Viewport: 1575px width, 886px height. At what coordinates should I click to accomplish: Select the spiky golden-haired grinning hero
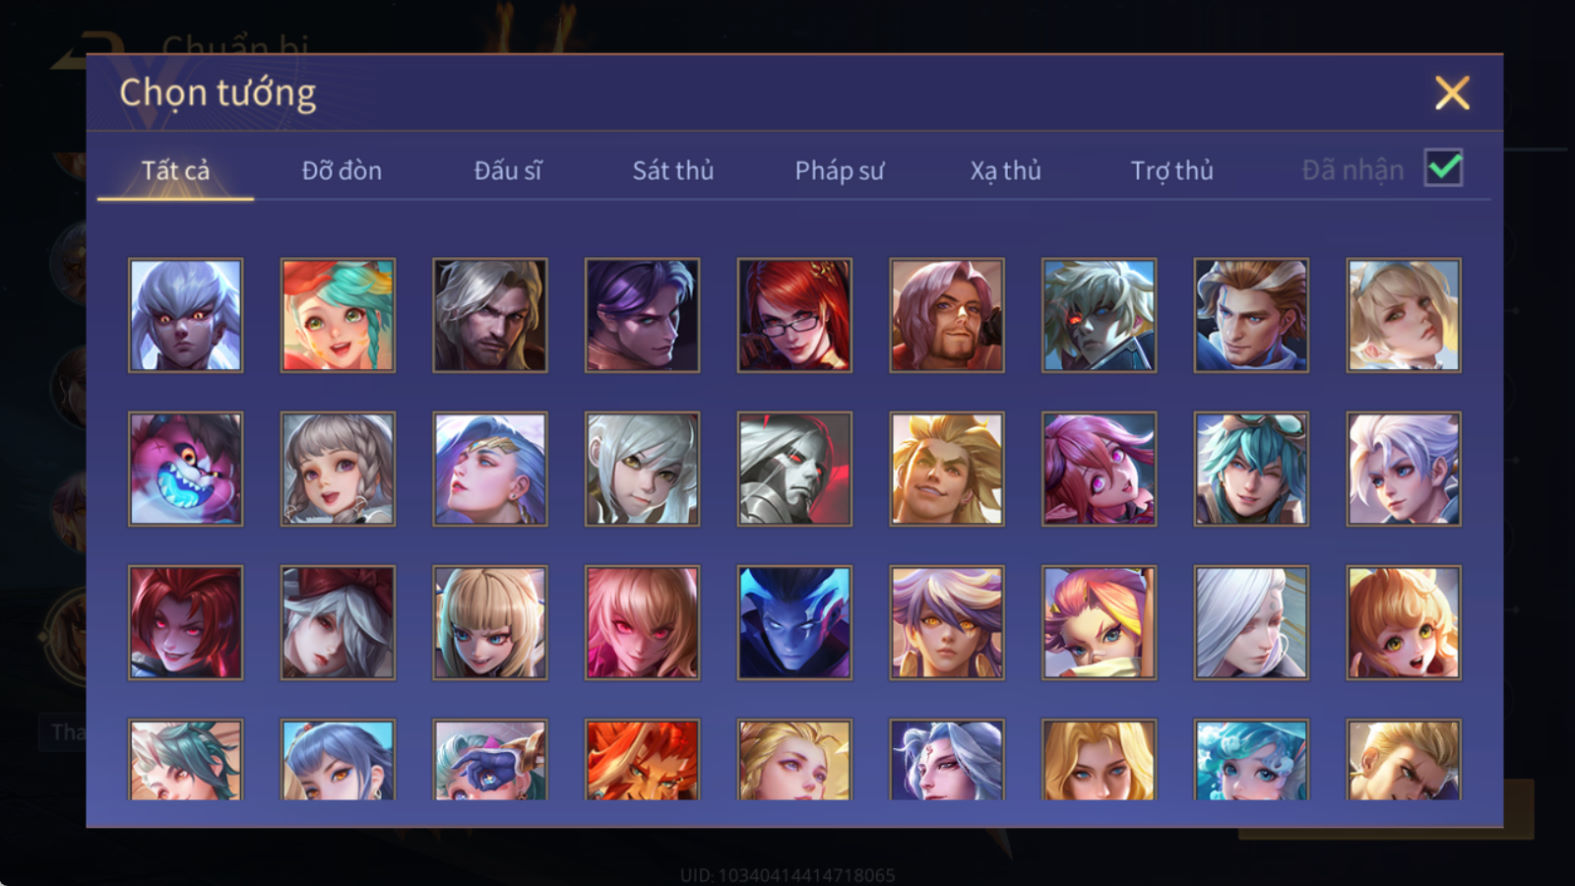(947, 469)
